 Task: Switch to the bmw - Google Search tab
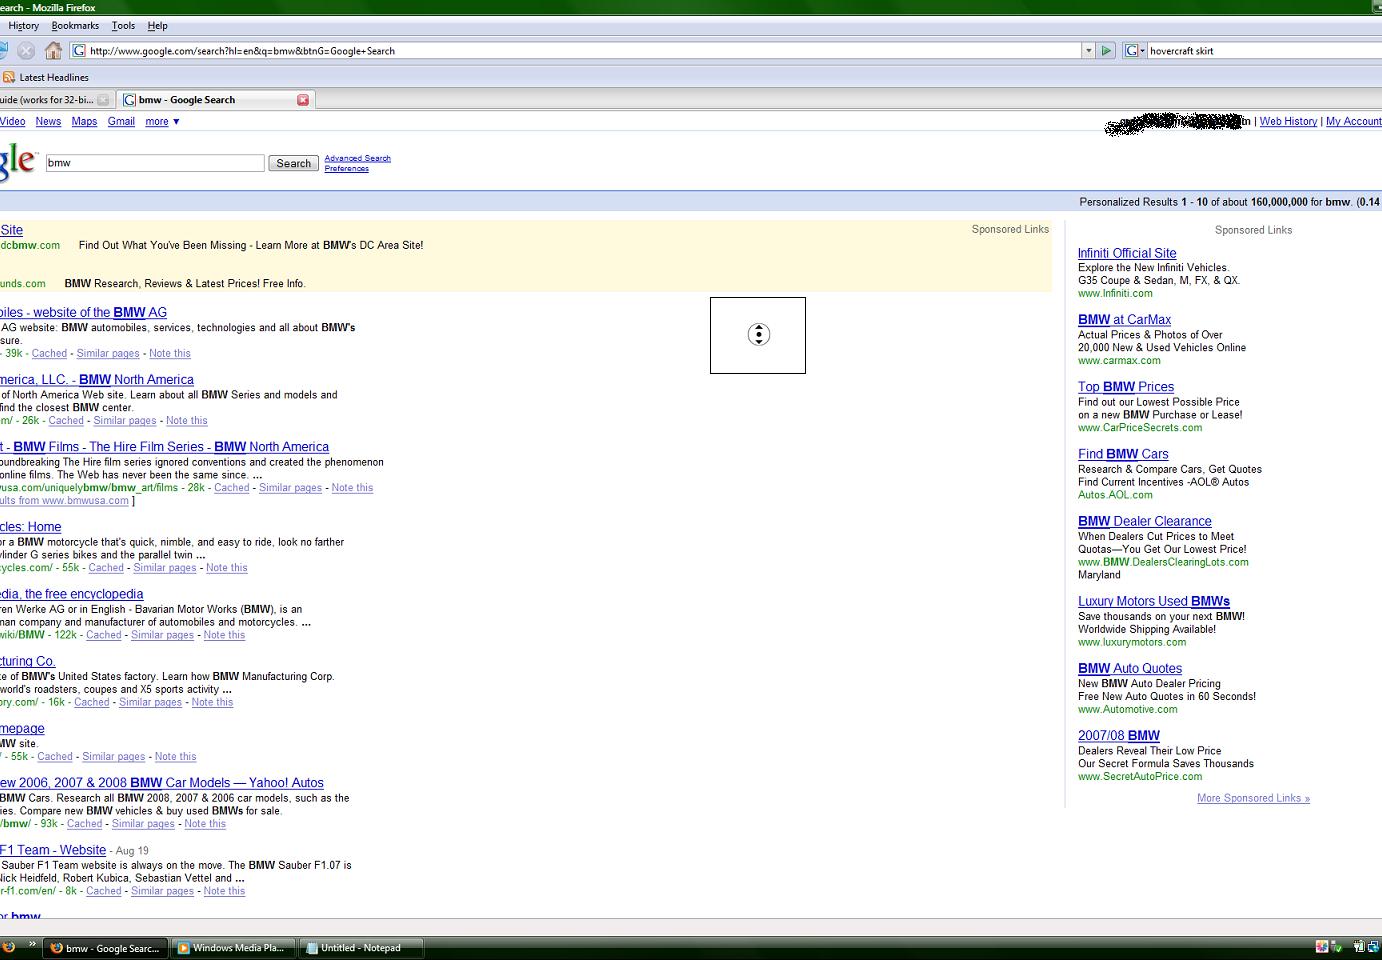(216, 100)
